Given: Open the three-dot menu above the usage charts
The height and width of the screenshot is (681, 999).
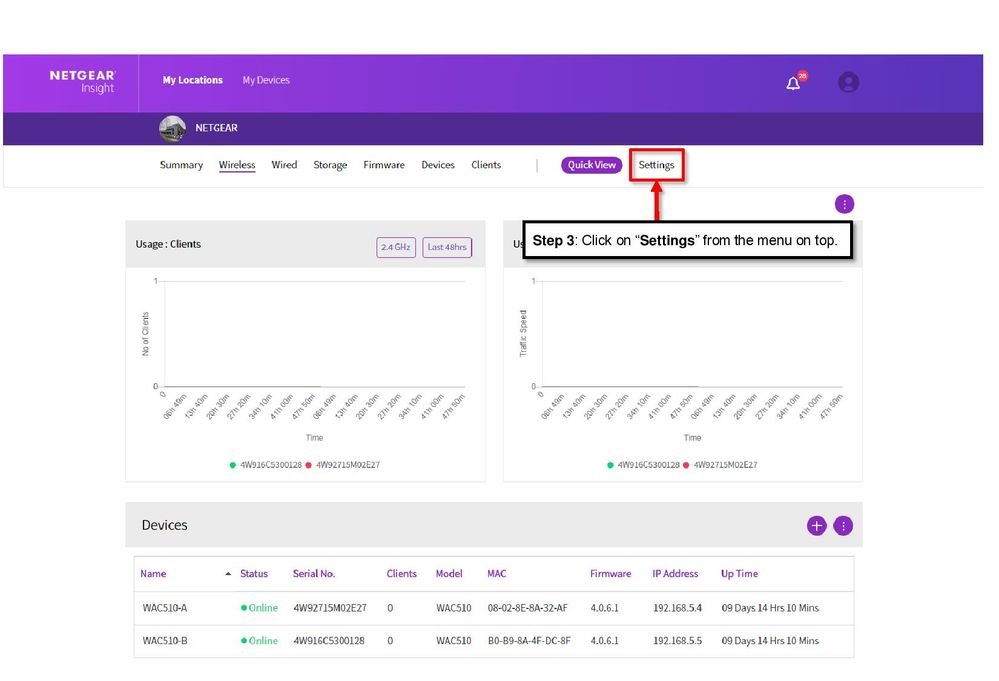Looking at the screenshot, I should click(x=844, y=204).
